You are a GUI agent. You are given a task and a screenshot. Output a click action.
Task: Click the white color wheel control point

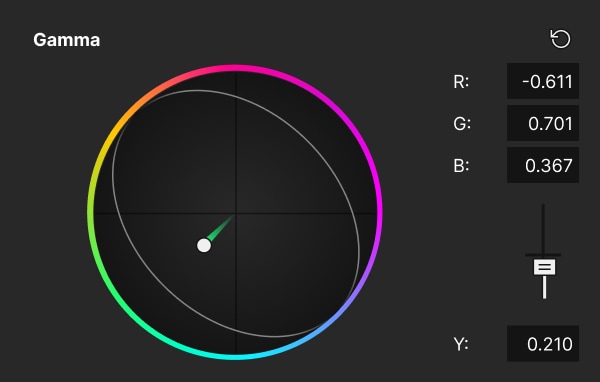[204, 245]
